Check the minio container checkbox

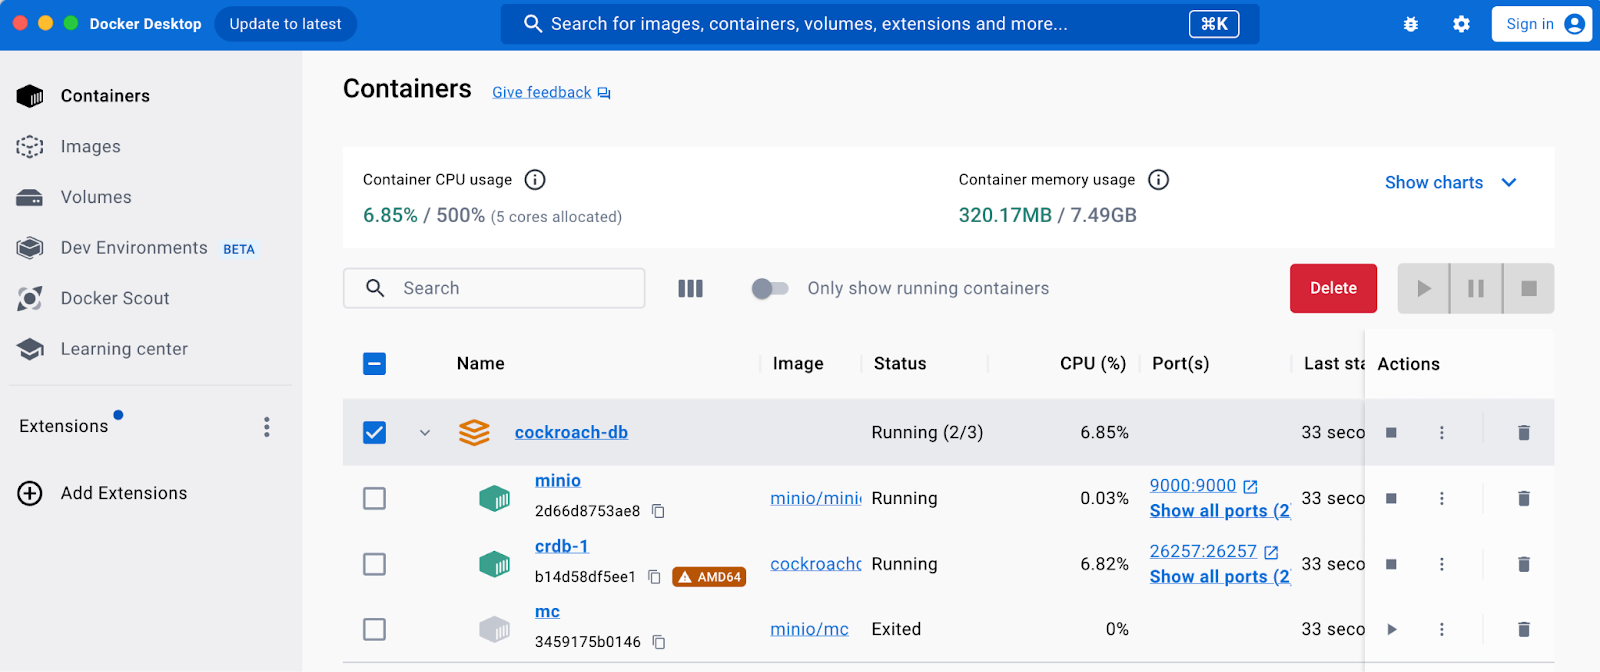[x=374, y=498]
